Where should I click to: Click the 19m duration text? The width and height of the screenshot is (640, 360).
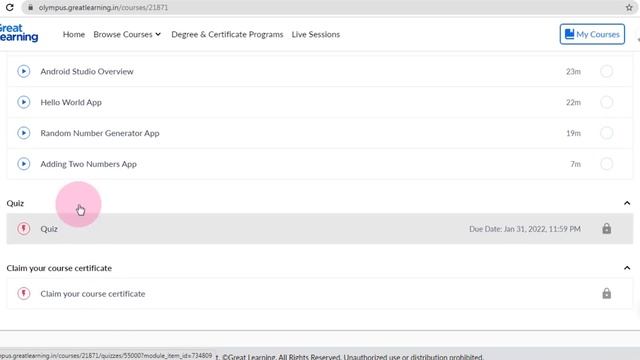[573, 133]
